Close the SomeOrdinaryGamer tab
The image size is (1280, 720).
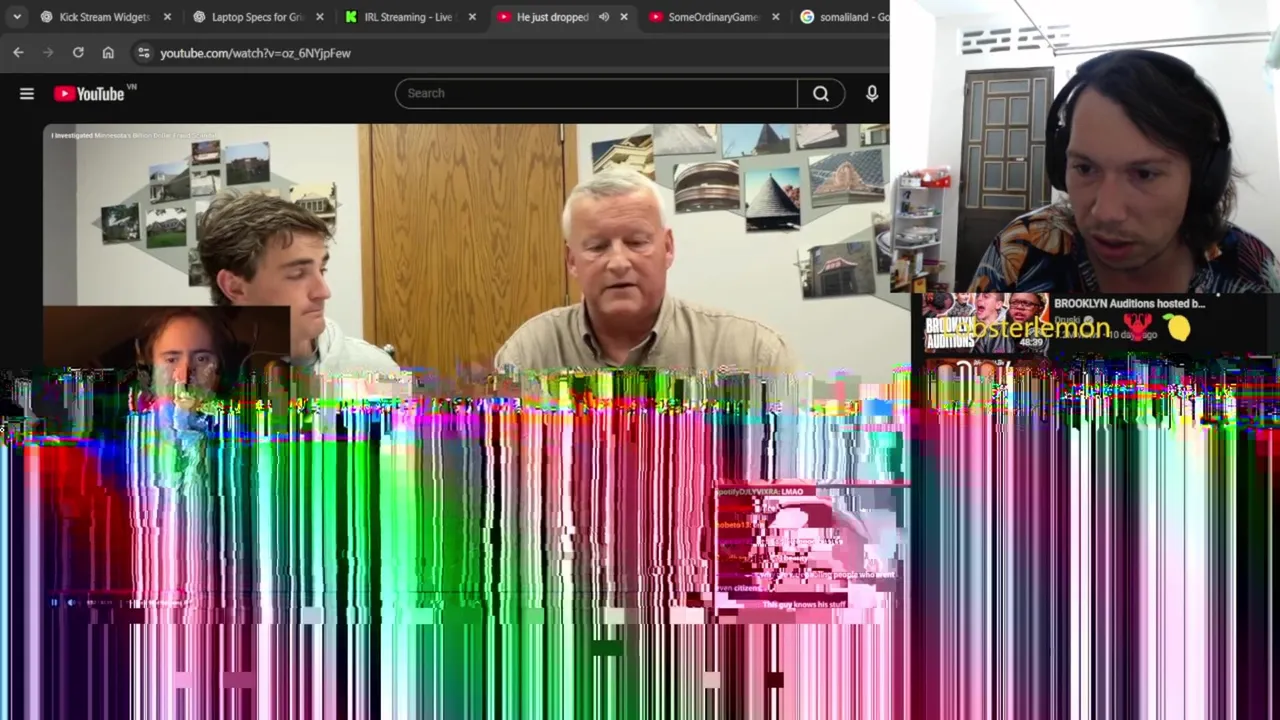775,17
